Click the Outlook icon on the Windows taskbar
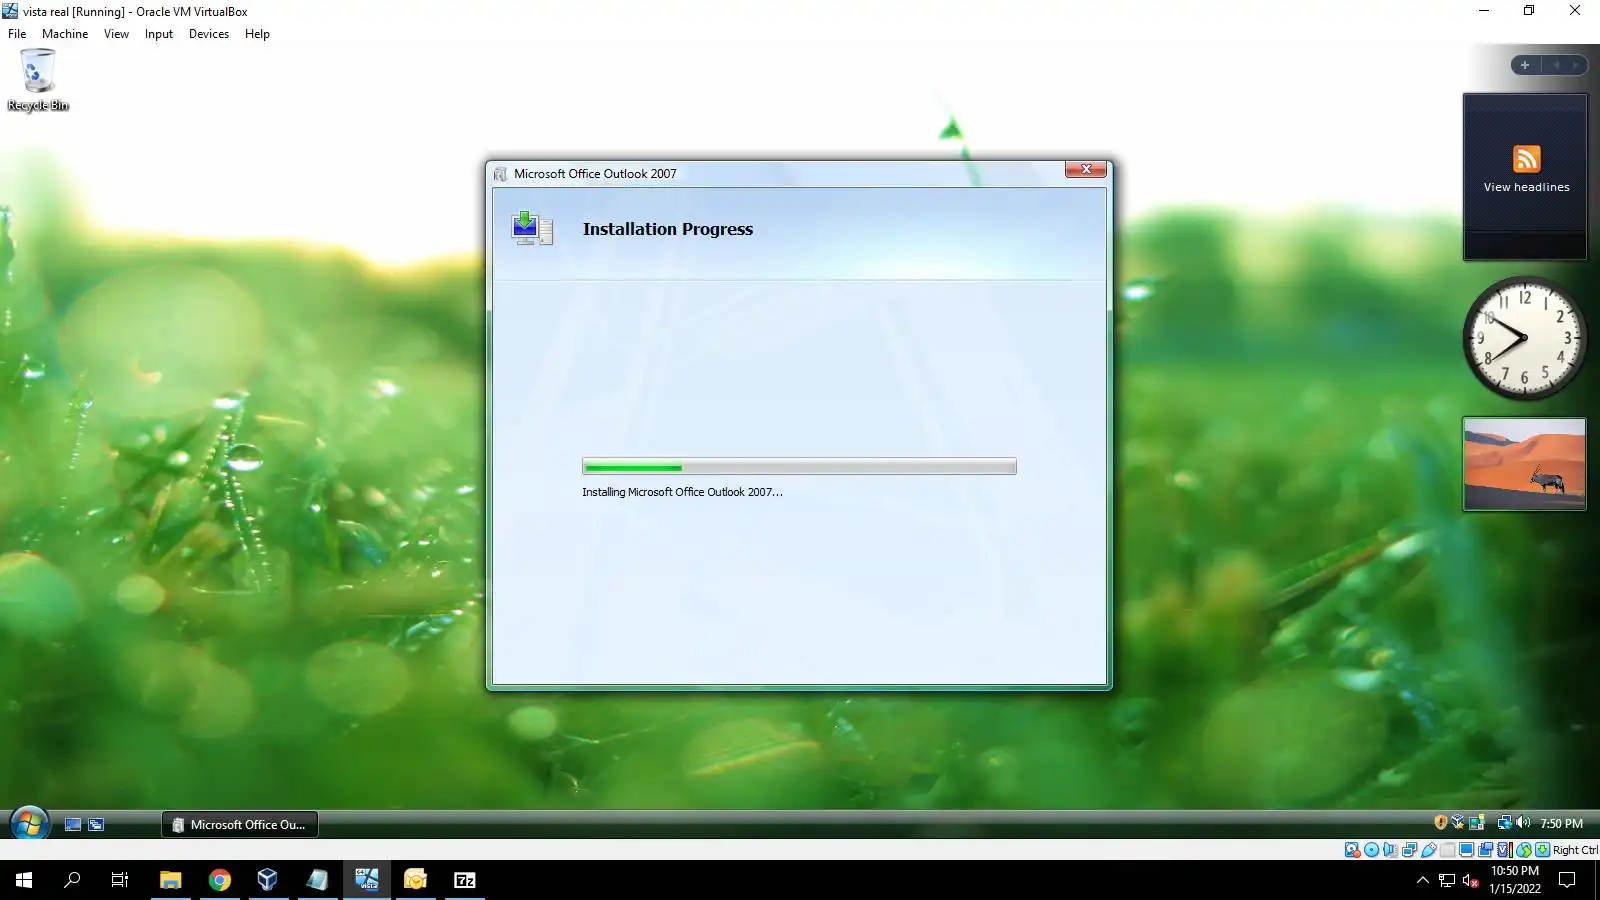Screen dimensions: 1600x900 (x=415, y=880)
